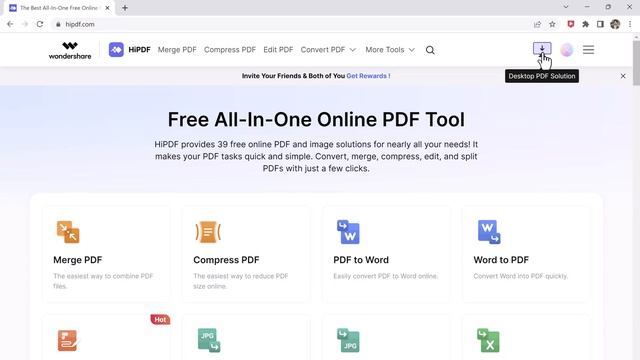The height and width of the screenshot is (360, 640).
Task: Dismiss the invite friends banner
Action: [623, 76]
